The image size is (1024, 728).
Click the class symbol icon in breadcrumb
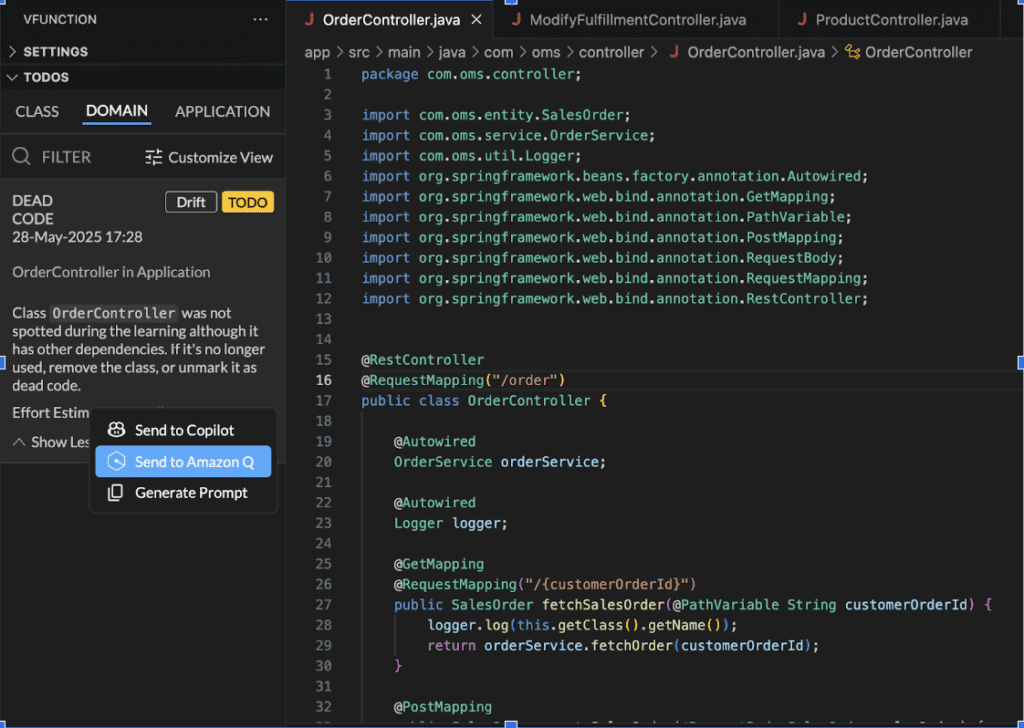pos(852,52)
